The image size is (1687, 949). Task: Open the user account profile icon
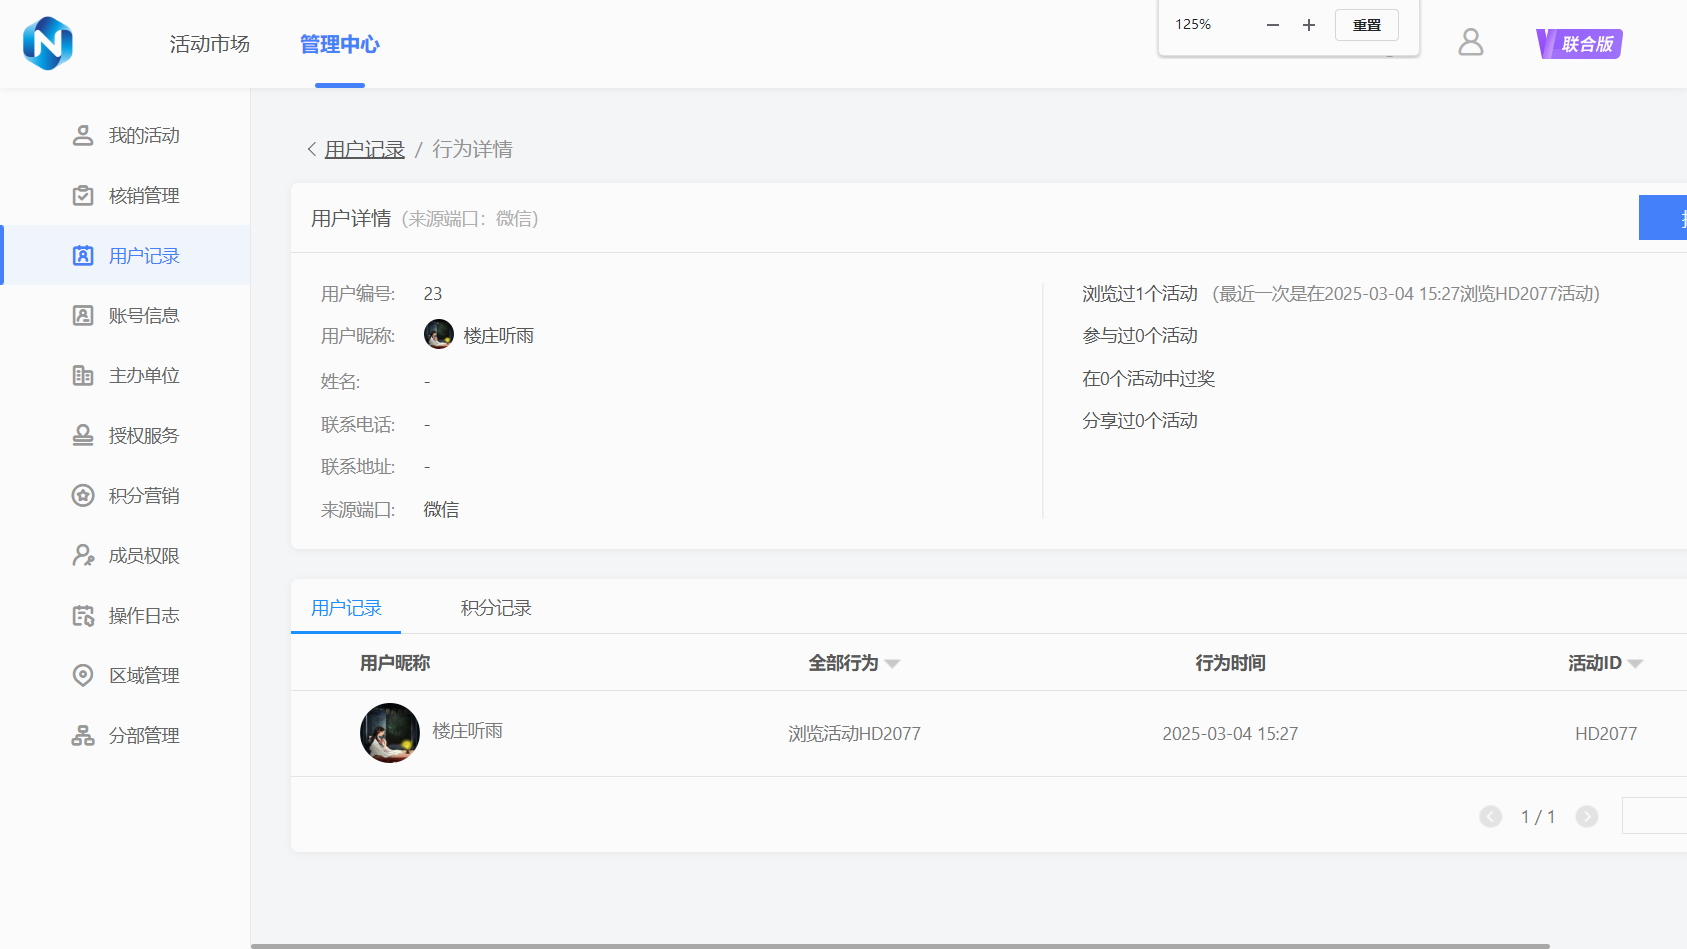pyautogui.click(x=1470, y=42)
